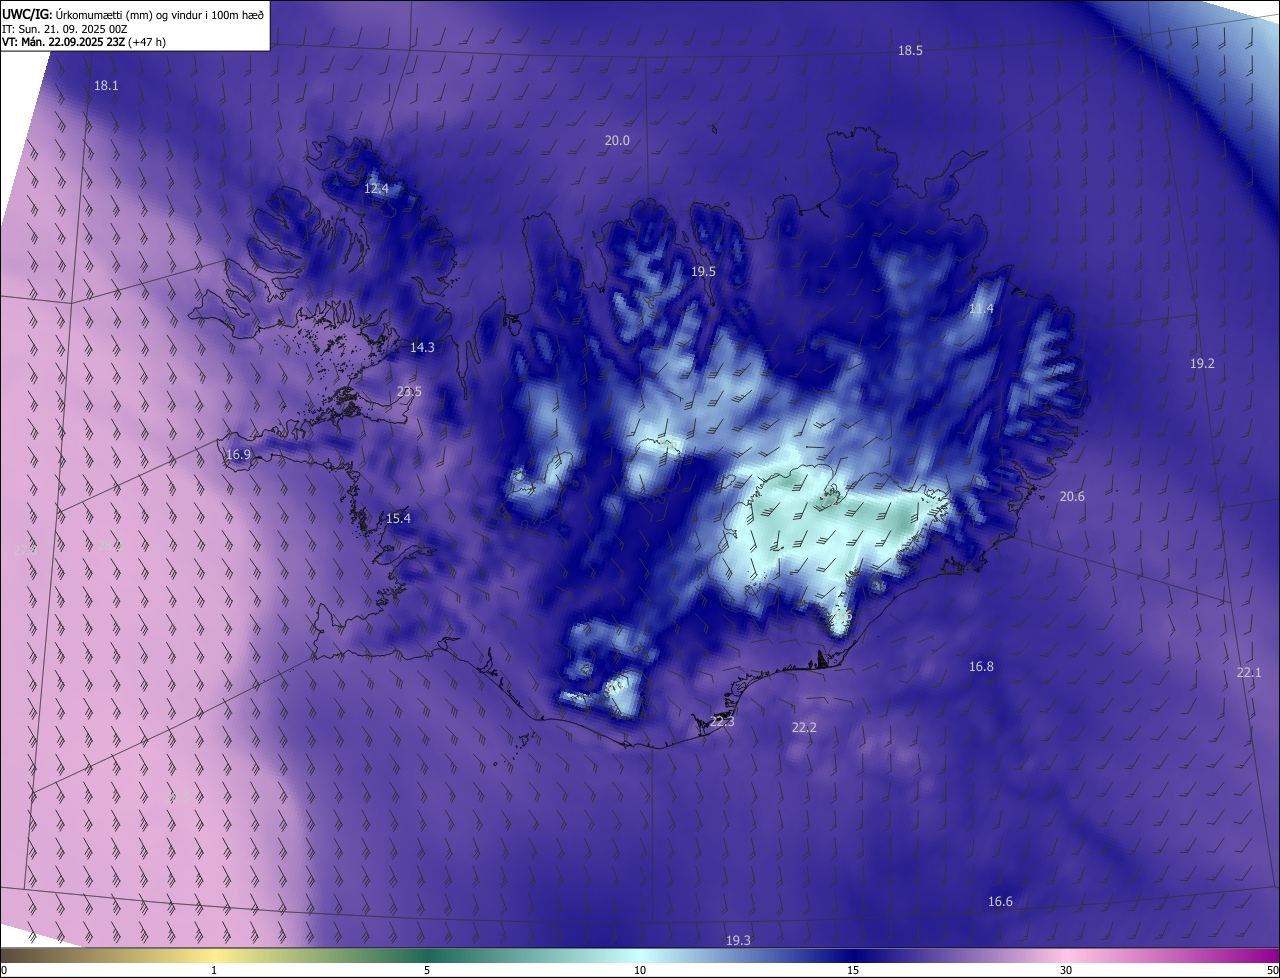Click the 19.2 value label
Image resolution: width=1280 pixels, height=978 pixels.
pos(1202,364)
